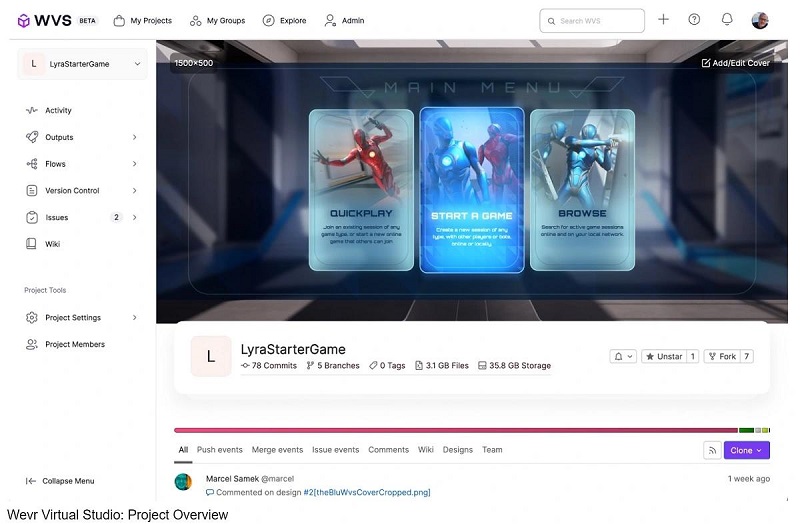Open the plus create-new icon
The width and height of the screenshot is (800, 524).
pos(663,20)
